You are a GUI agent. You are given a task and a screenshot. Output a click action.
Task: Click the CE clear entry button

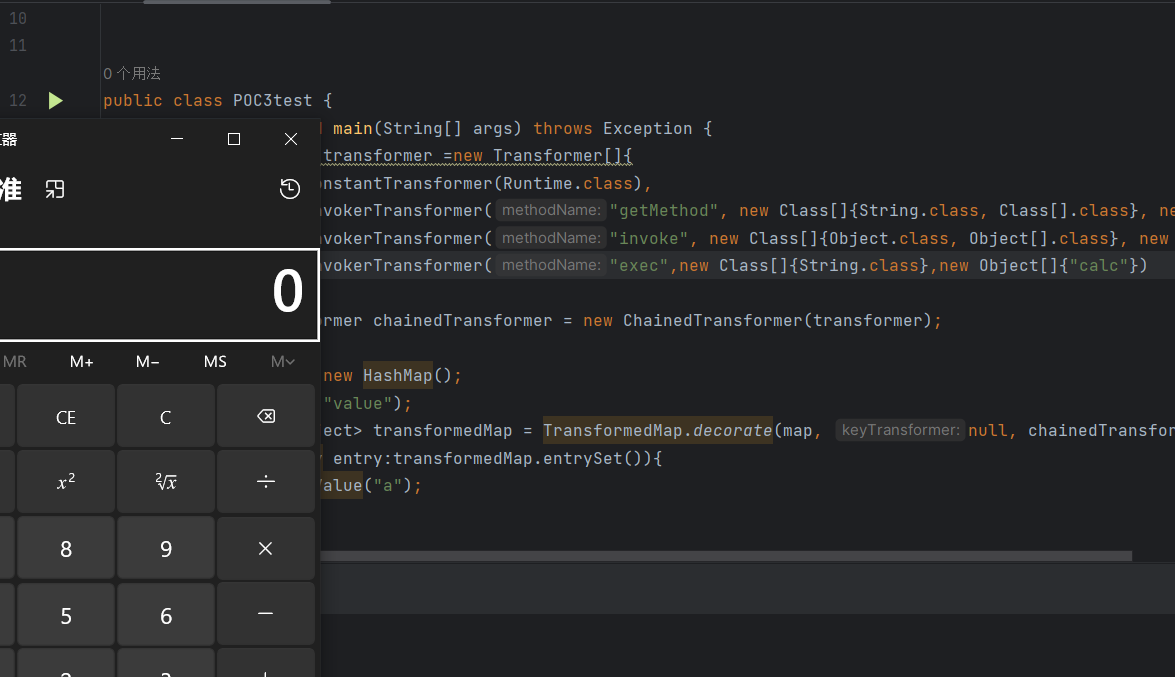click(x=66, y=417)
